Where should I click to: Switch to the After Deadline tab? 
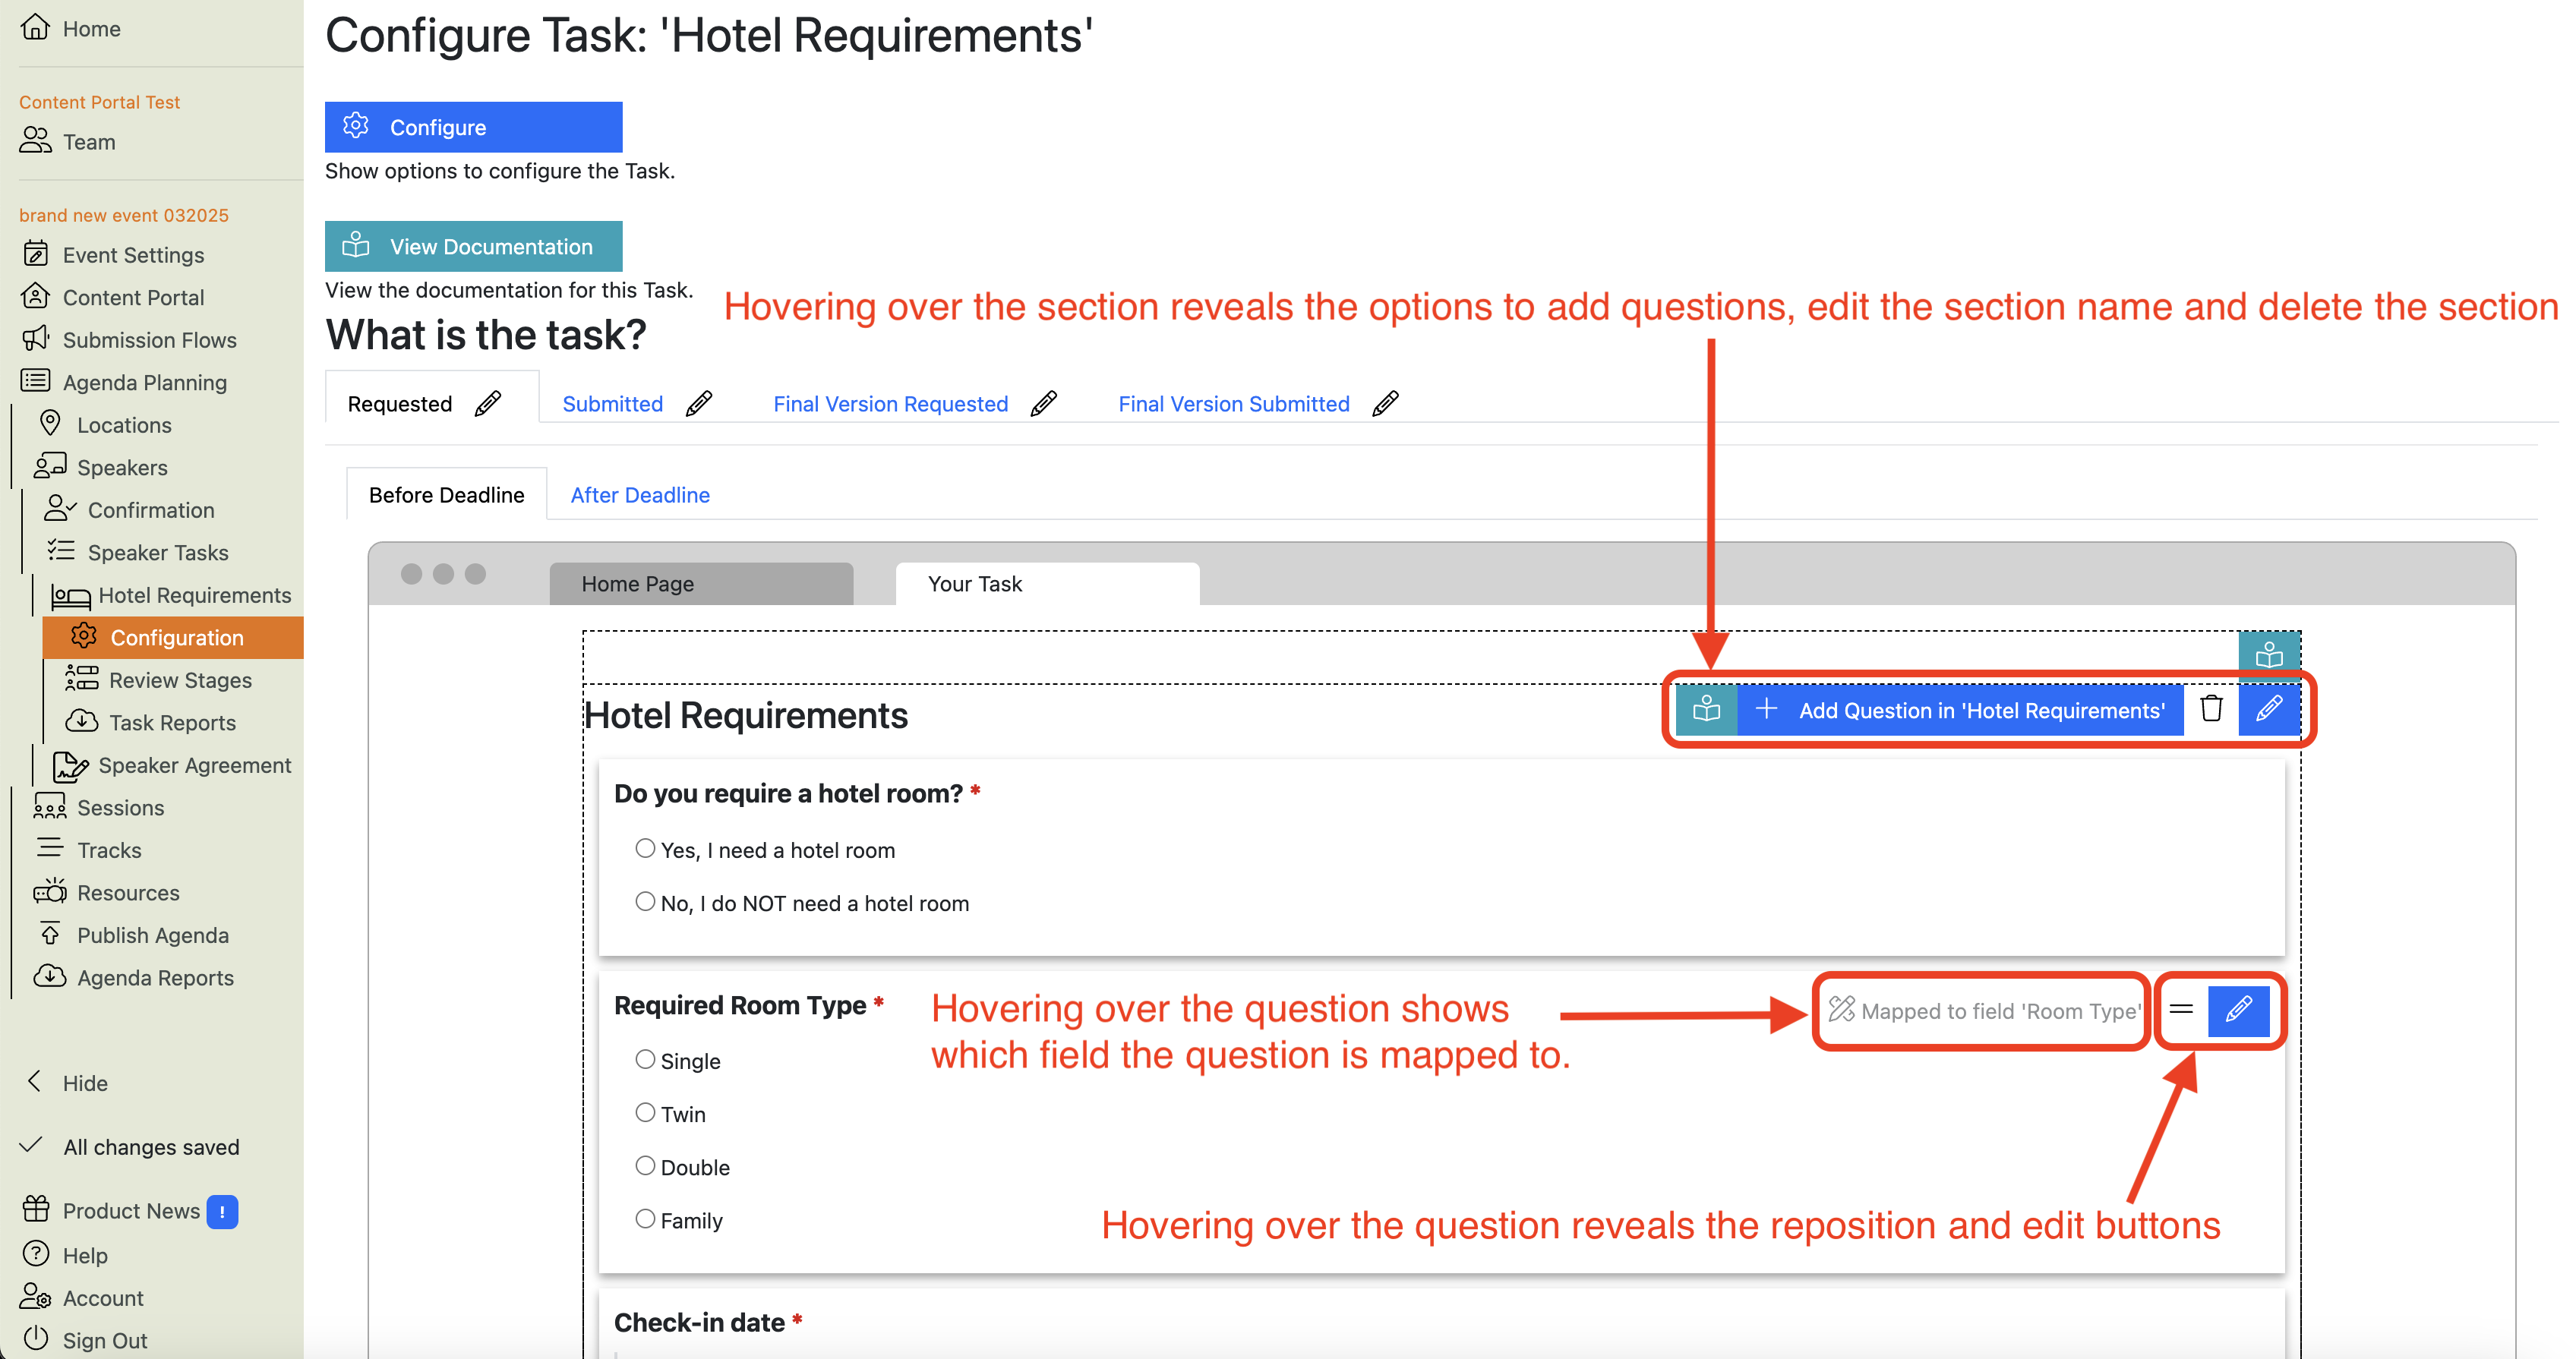point(640,495)
